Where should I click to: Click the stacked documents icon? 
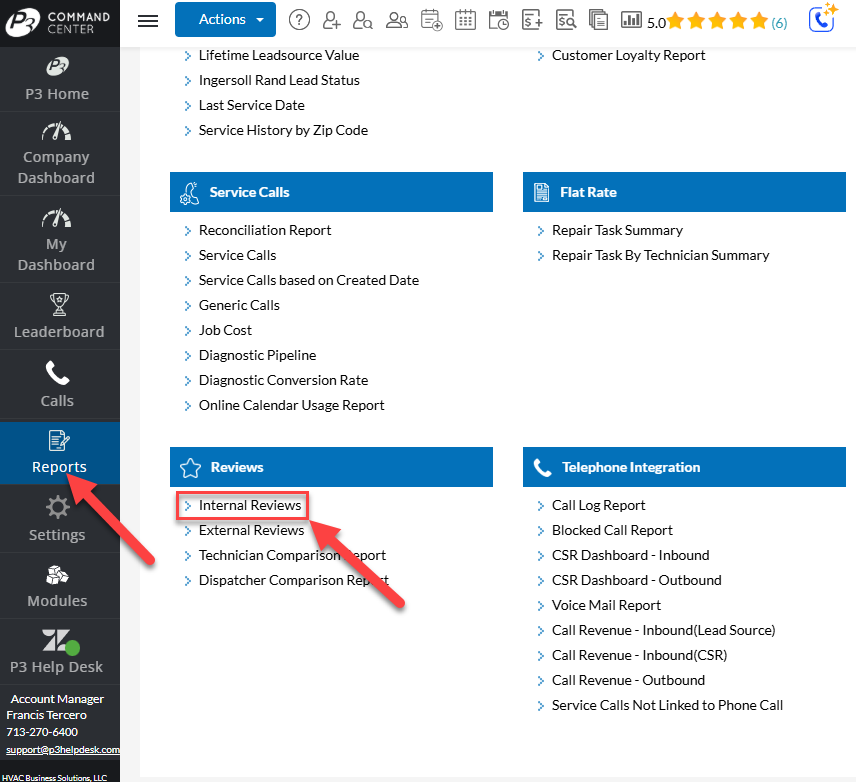pyautogui.click(x=598, y=20)
